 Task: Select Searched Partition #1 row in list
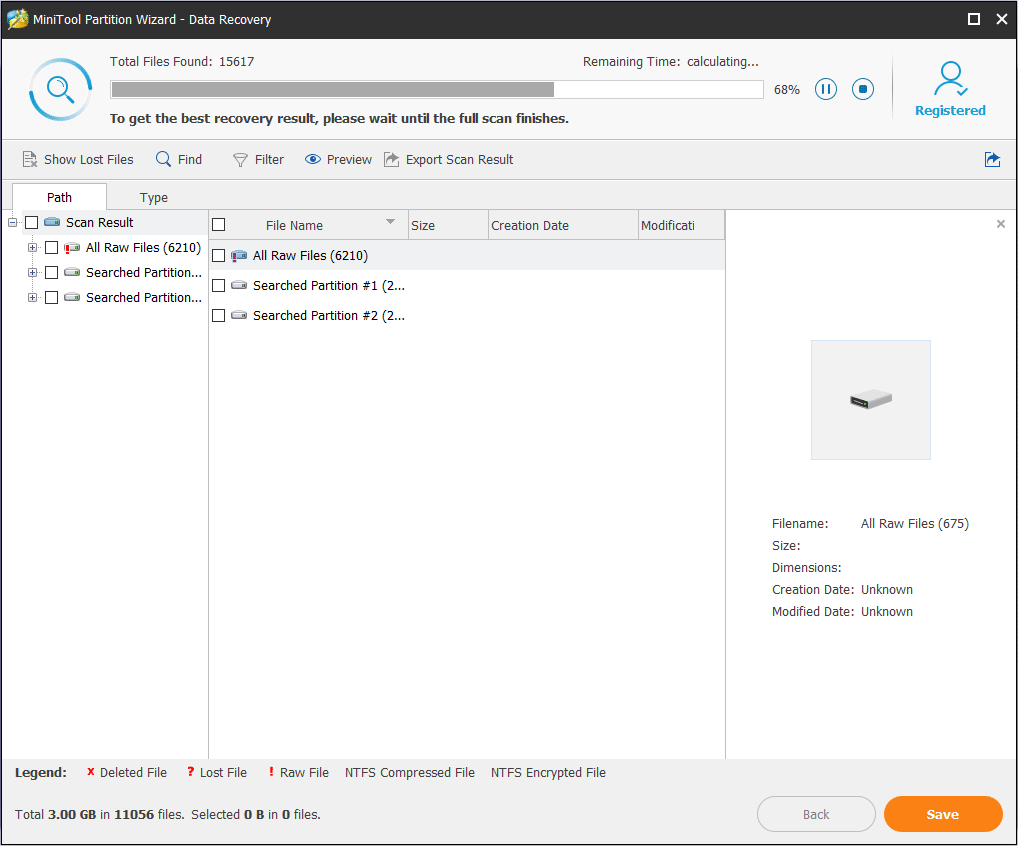pos(467,285)
